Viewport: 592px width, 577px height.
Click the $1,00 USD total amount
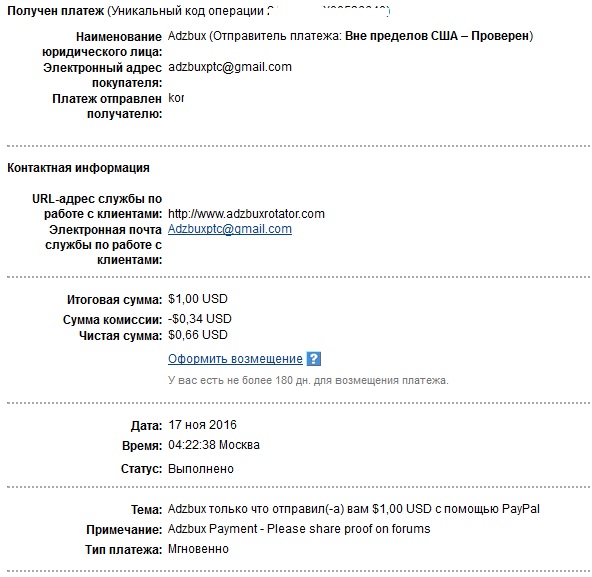coord(198,299)
